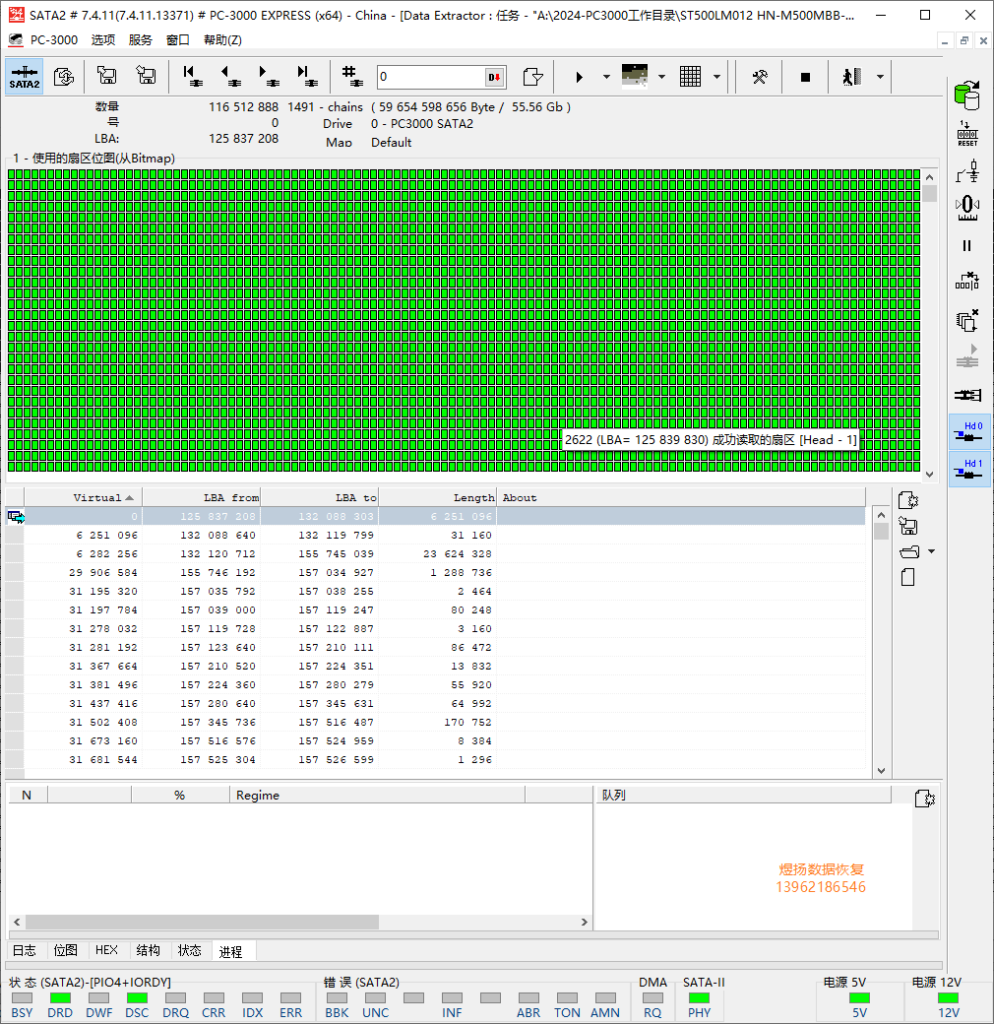This screenshot has height=1024, width=994.
Task: Open the 帮助(Z) menu
Action: pos(223,40)
